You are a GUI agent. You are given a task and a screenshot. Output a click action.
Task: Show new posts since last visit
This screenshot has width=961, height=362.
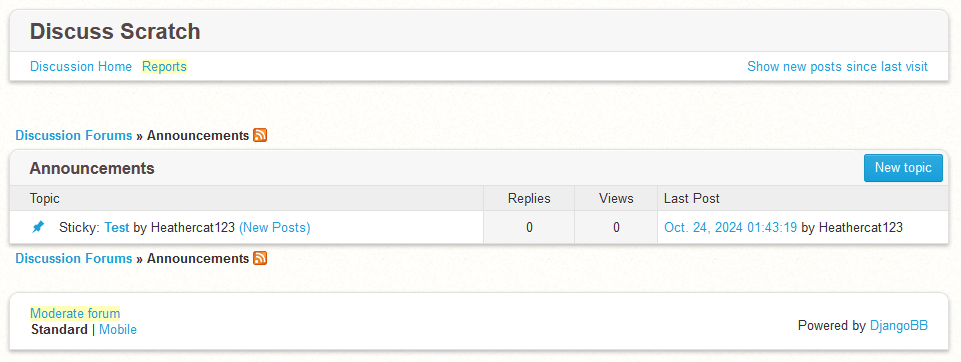(837, 66)
